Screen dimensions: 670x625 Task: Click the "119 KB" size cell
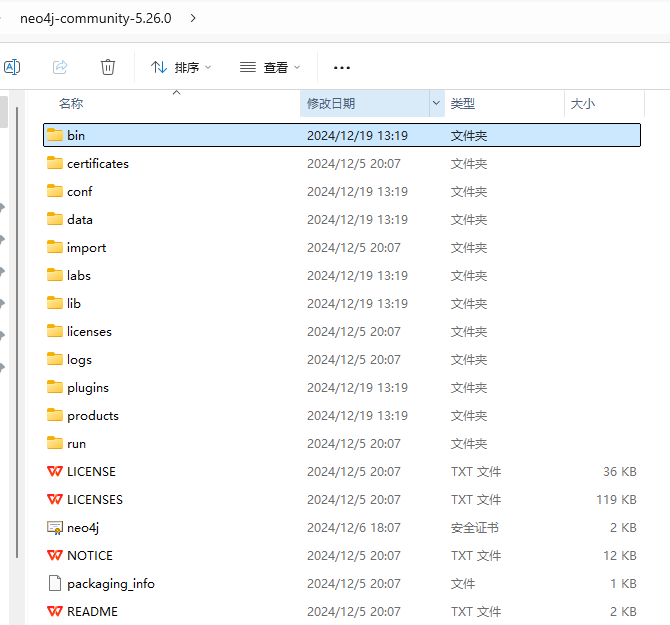click(617, 499)
